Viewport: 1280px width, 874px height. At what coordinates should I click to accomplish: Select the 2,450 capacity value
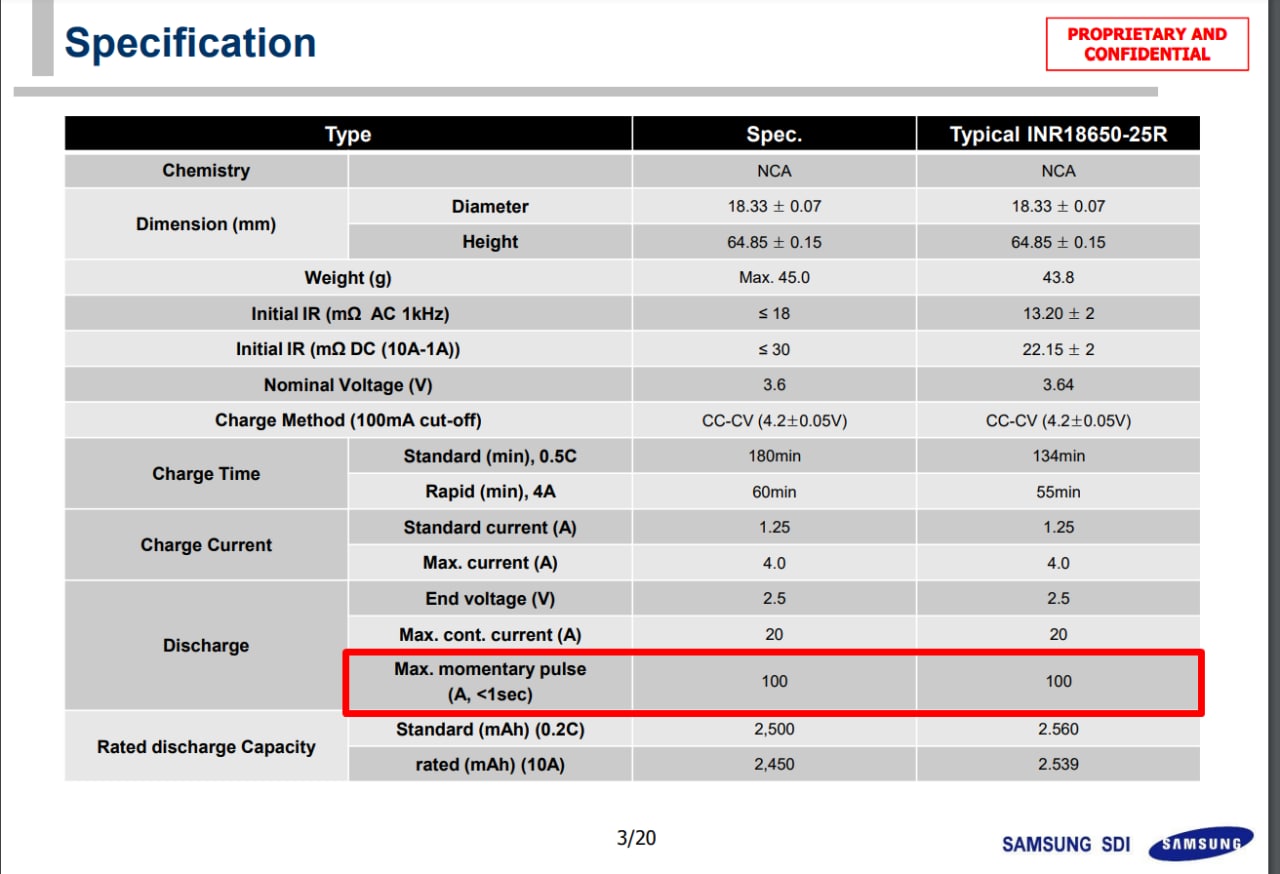click(x=774, y=765)
